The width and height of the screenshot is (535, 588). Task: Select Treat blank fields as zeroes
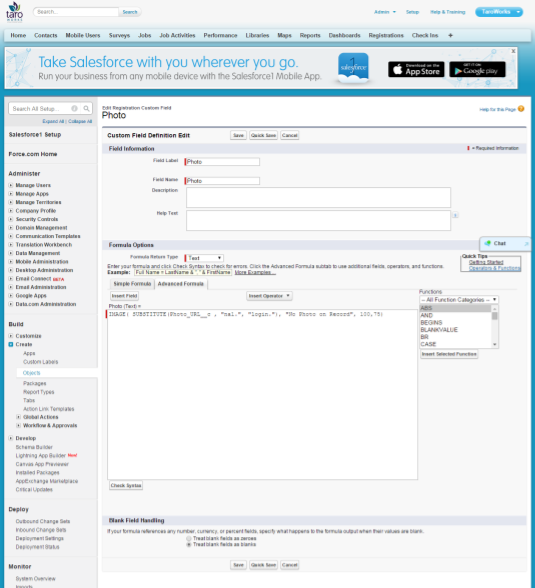pos(189,538)
